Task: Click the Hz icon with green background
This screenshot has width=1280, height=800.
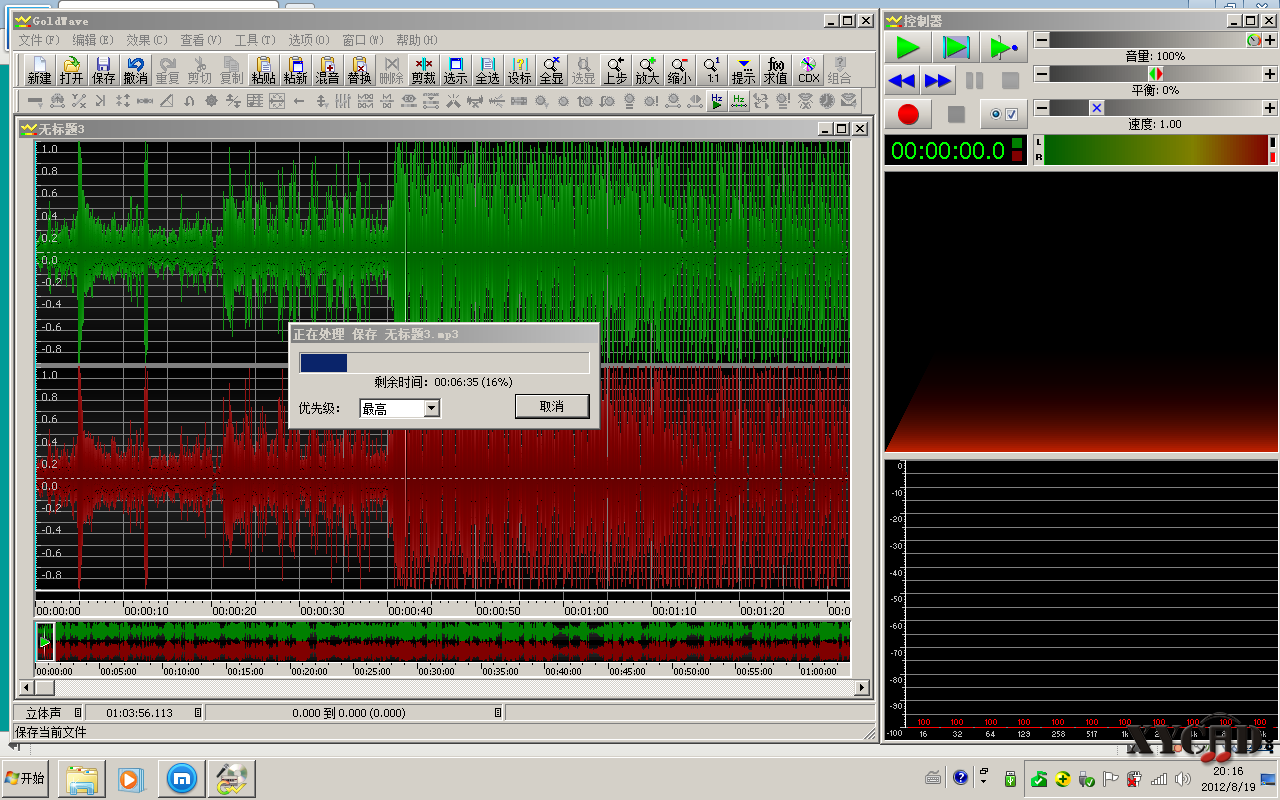Action: 739,101
